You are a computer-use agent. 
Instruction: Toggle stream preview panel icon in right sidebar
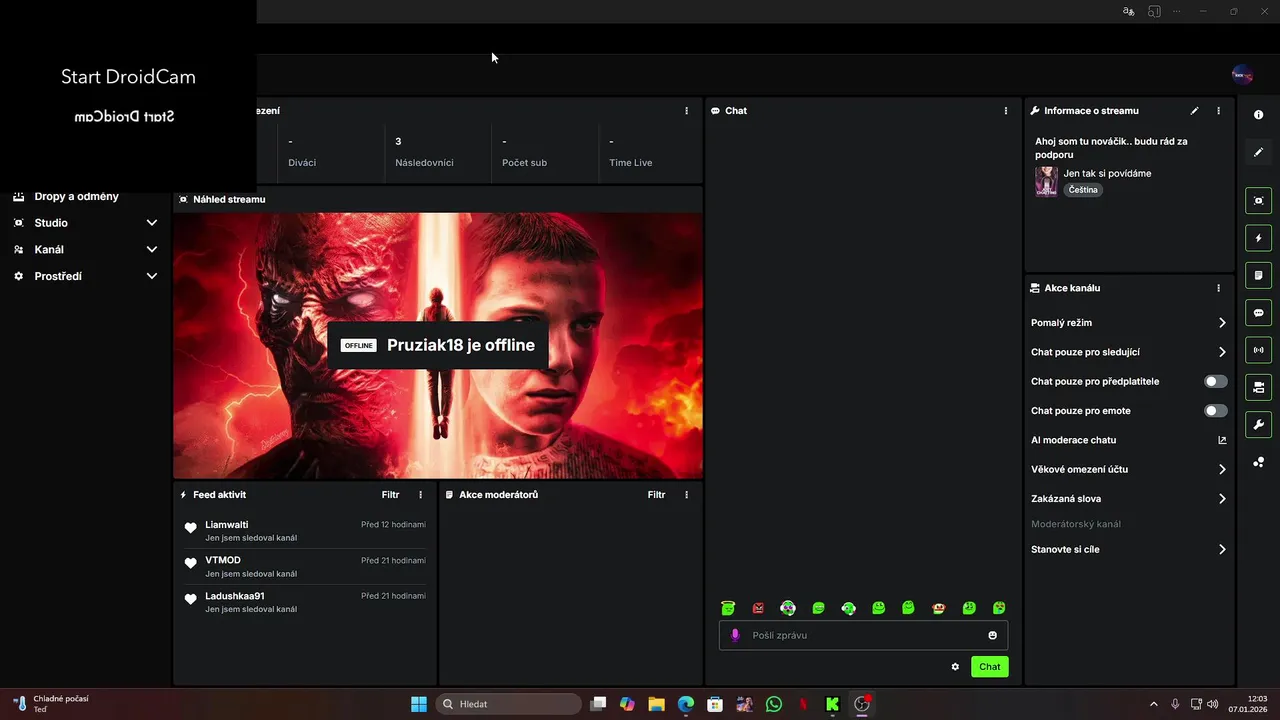point(1258,201)
